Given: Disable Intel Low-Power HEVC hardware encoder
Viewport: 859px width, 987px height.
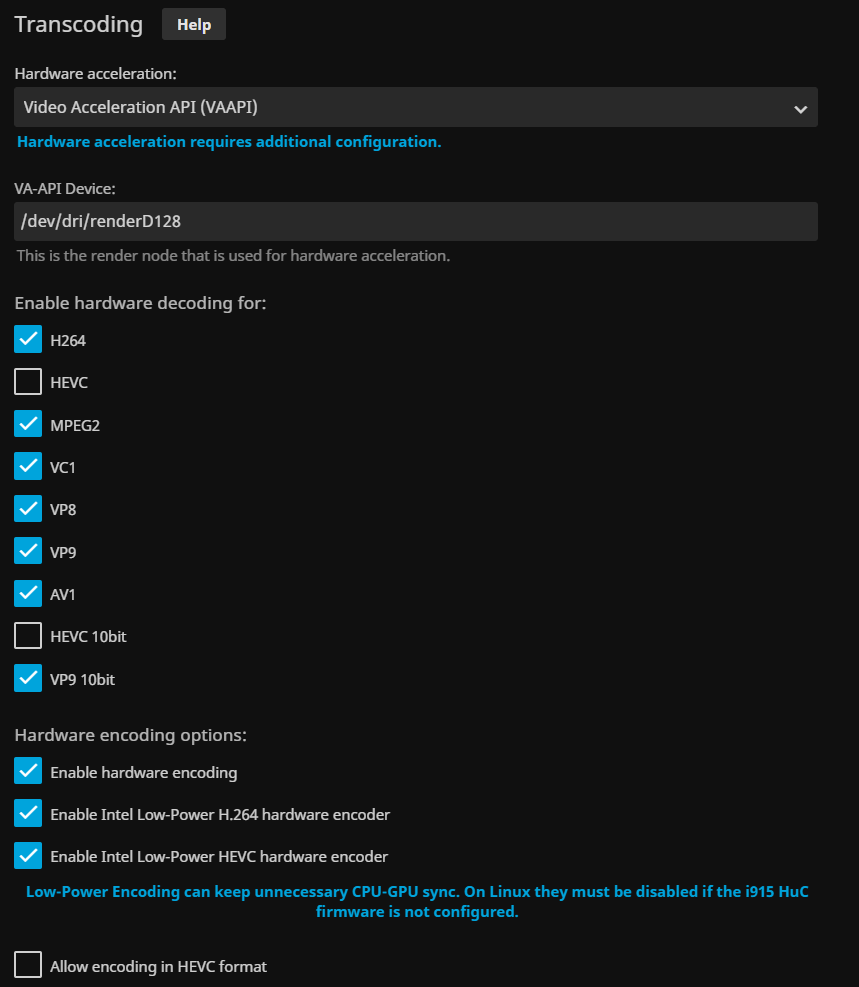Looking at the screenshot, I should (28, 856).
